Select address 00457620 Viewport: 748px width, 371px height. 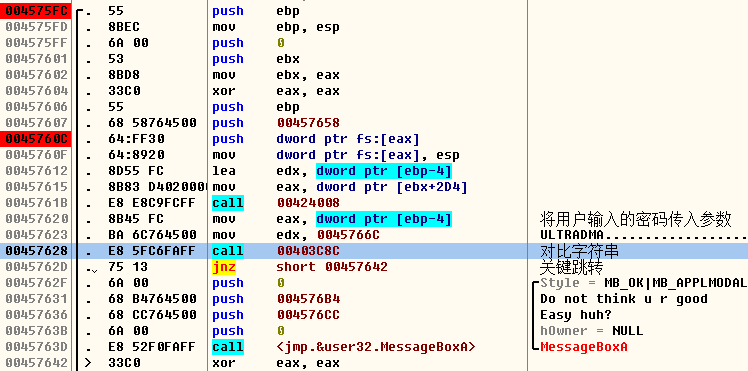tap(36, 219)
